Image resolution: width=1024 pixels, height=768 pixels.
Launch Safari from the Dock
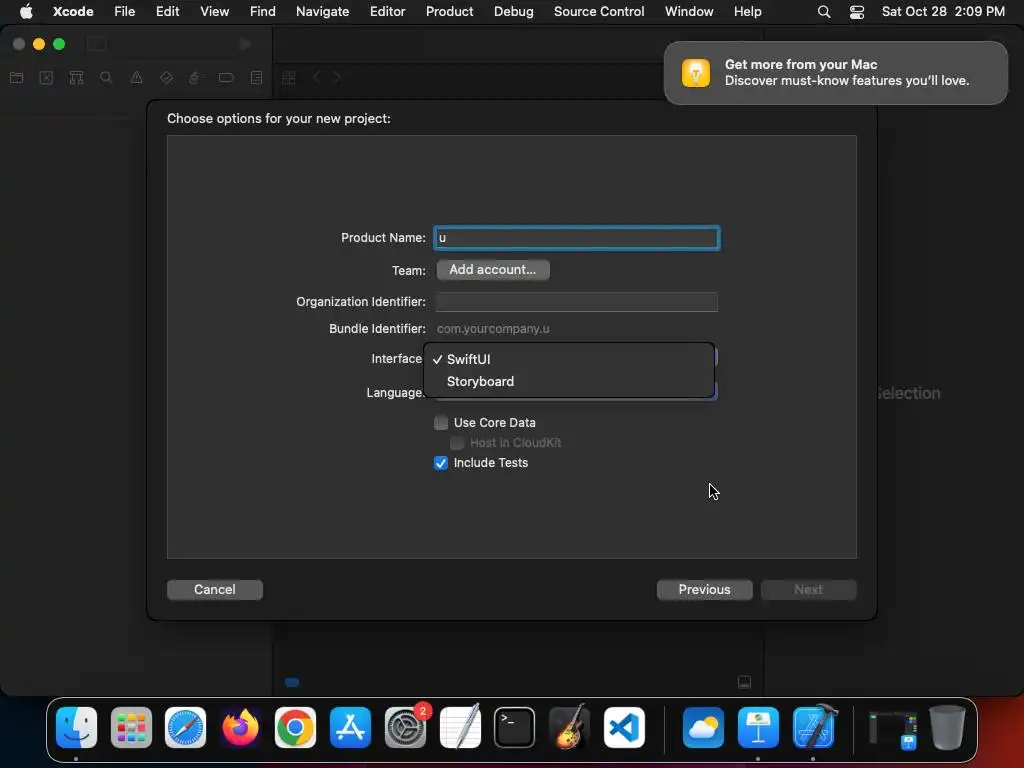pos(185,727)
